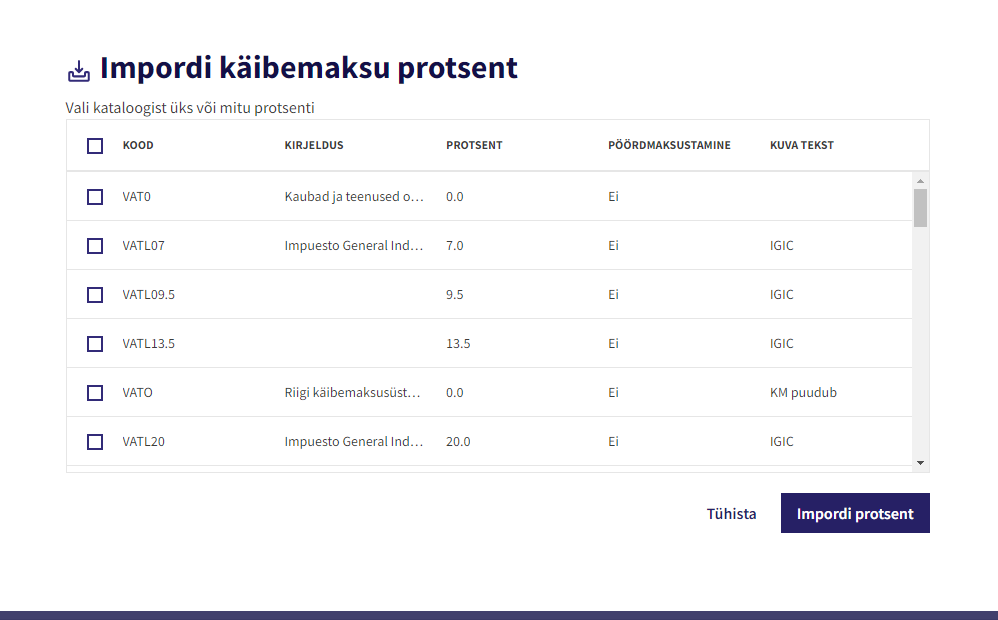Check the VAT0 row checkbox
This screenshot has height=620, width=998.
[95, 197]
